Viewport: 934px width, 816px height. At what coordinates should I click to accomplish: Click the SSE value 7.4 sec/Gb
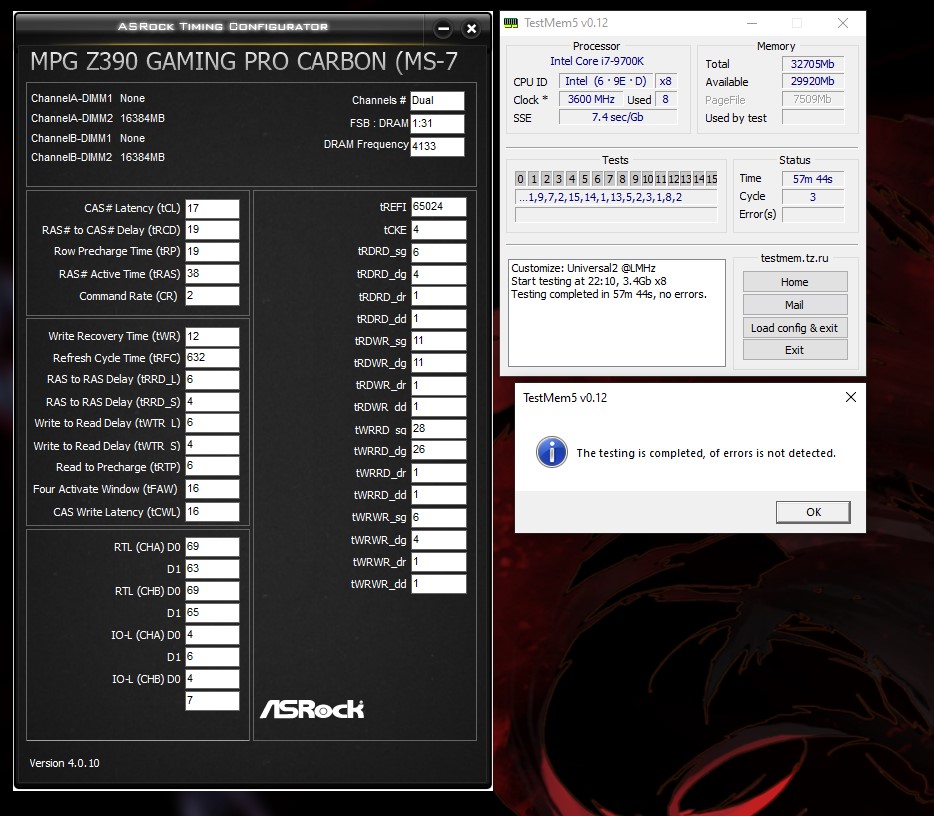(618, 117)
